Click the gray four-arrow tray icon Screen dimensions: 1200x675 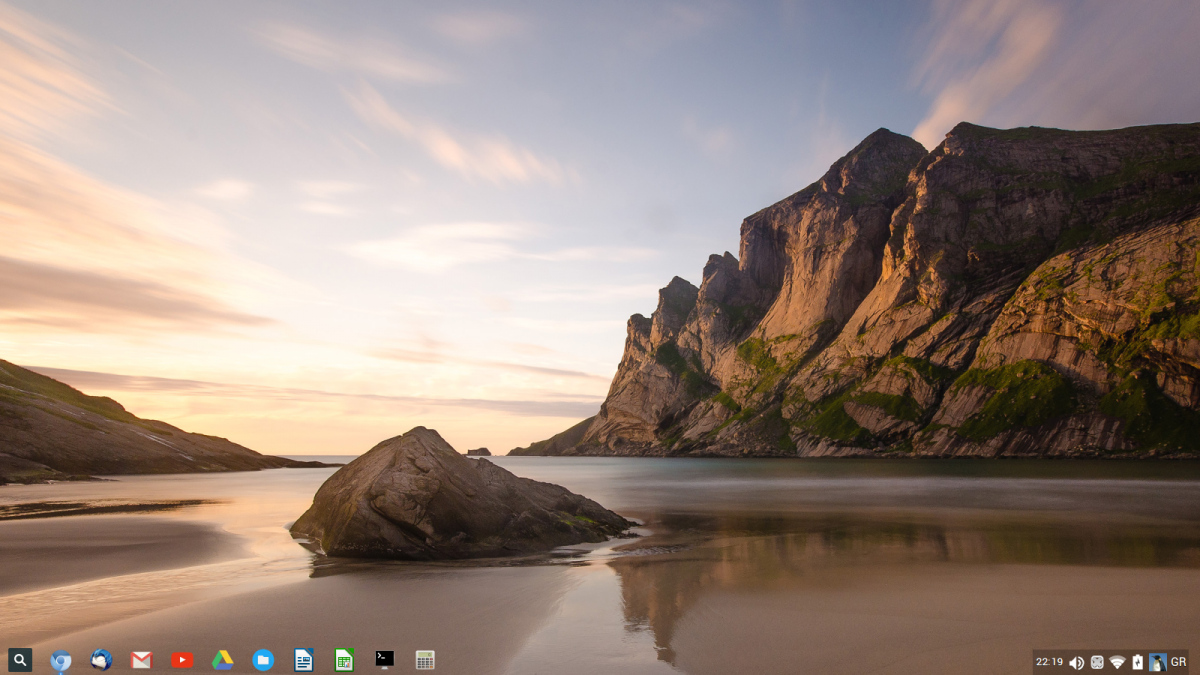coord(1097,662)
